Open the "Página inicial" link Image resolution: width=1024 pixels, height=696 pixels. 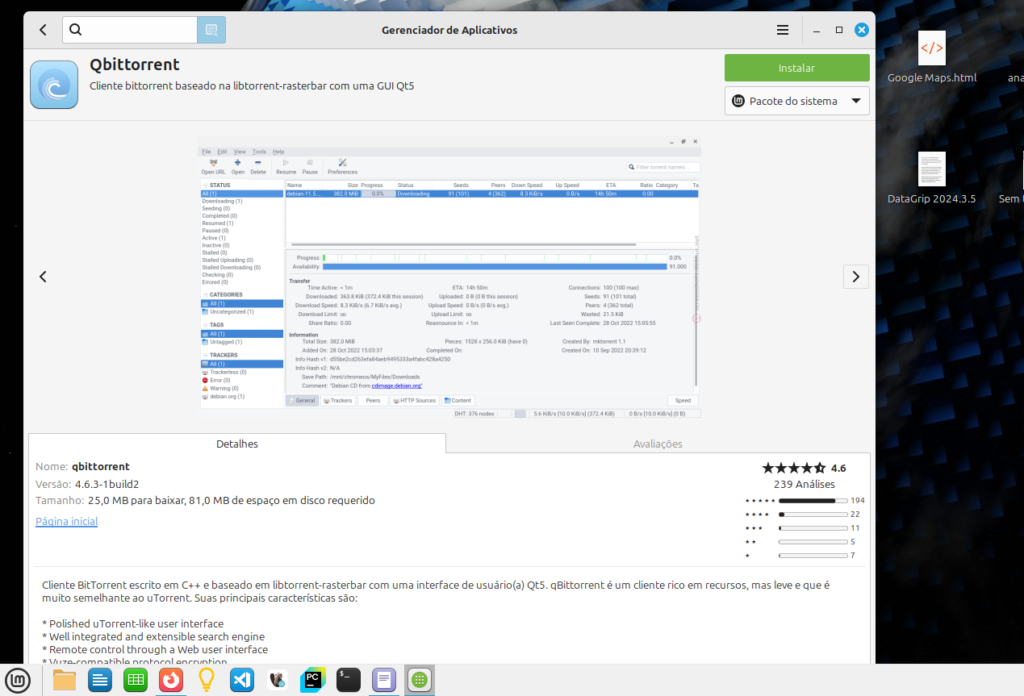pyautogui.click(x=66, y=522)
